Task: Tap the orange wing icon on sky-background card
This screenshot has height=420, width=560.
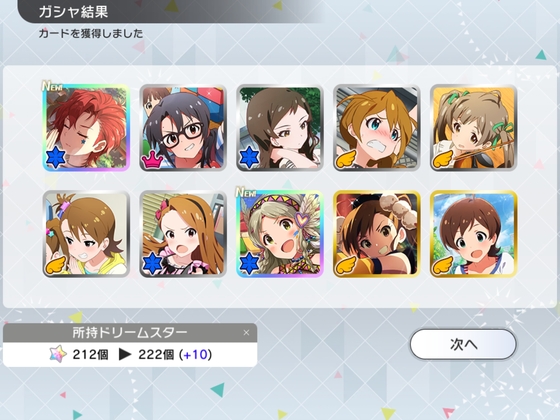Action: [442, 265]
